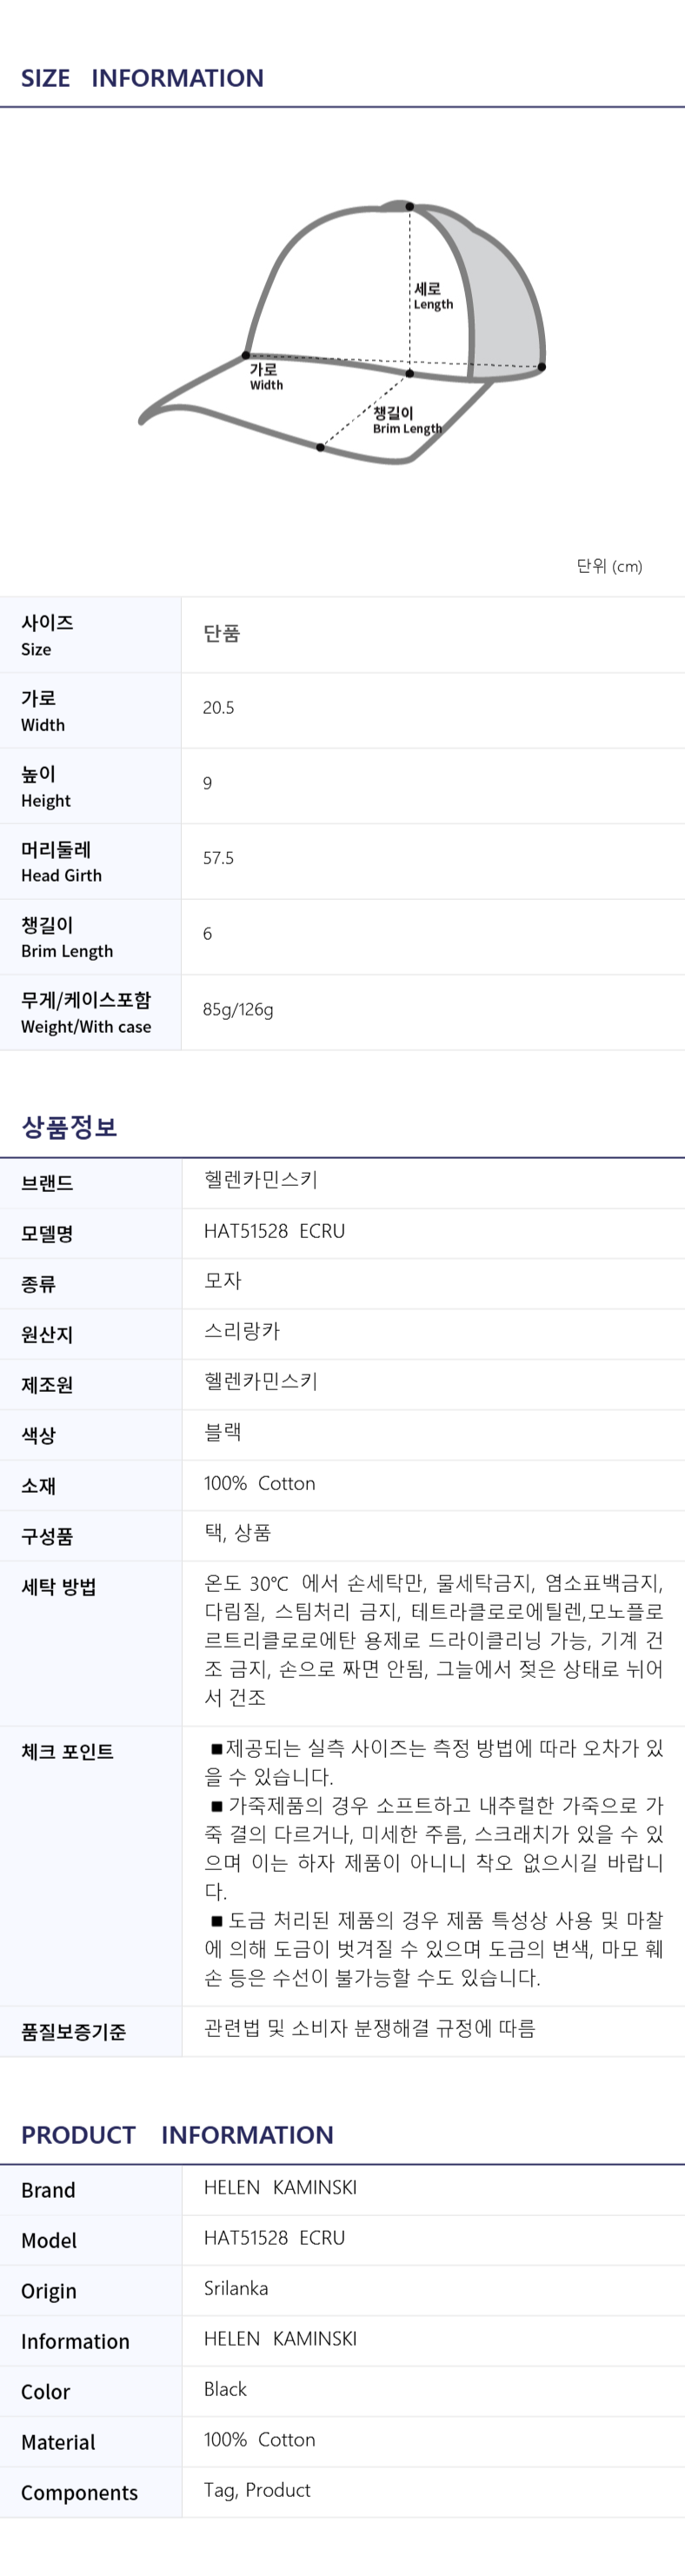This screenshot has height=2576, width=685.
Task: Click the cap diagram illustration
Action: (342, 333)
